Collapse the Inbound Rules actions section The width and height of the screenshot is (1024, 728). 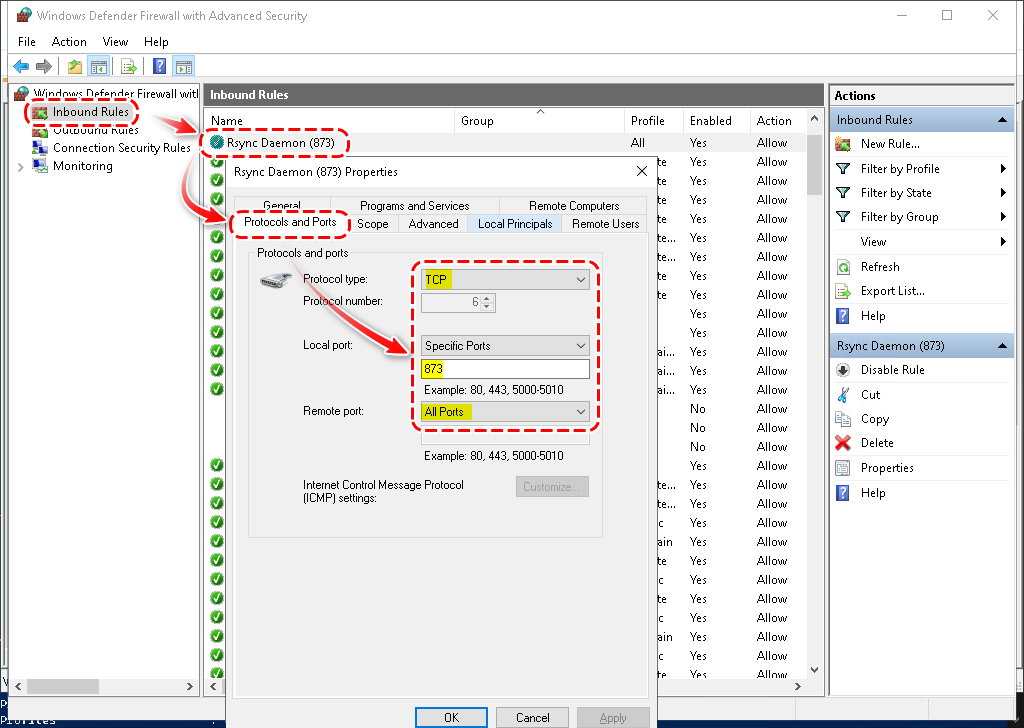tap(1002, 120)
